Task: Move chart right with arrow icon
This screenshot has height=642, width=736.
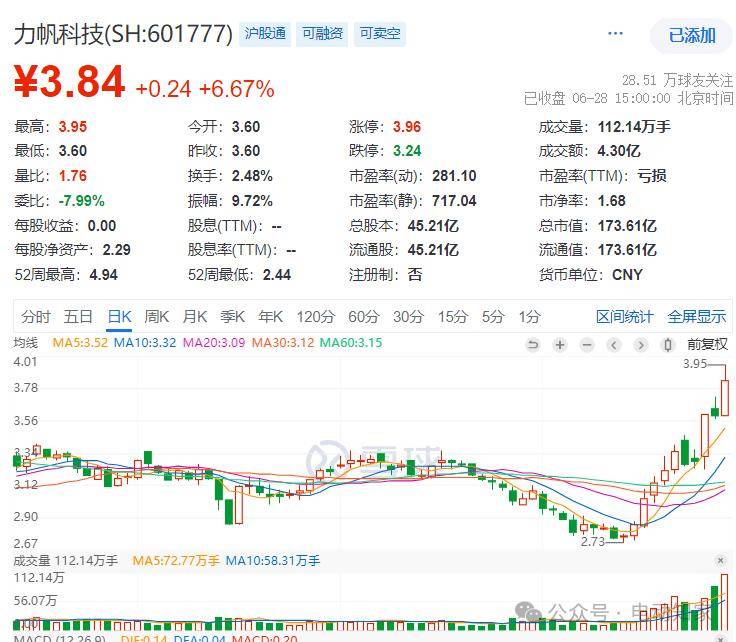Action: tap(640, 345)
